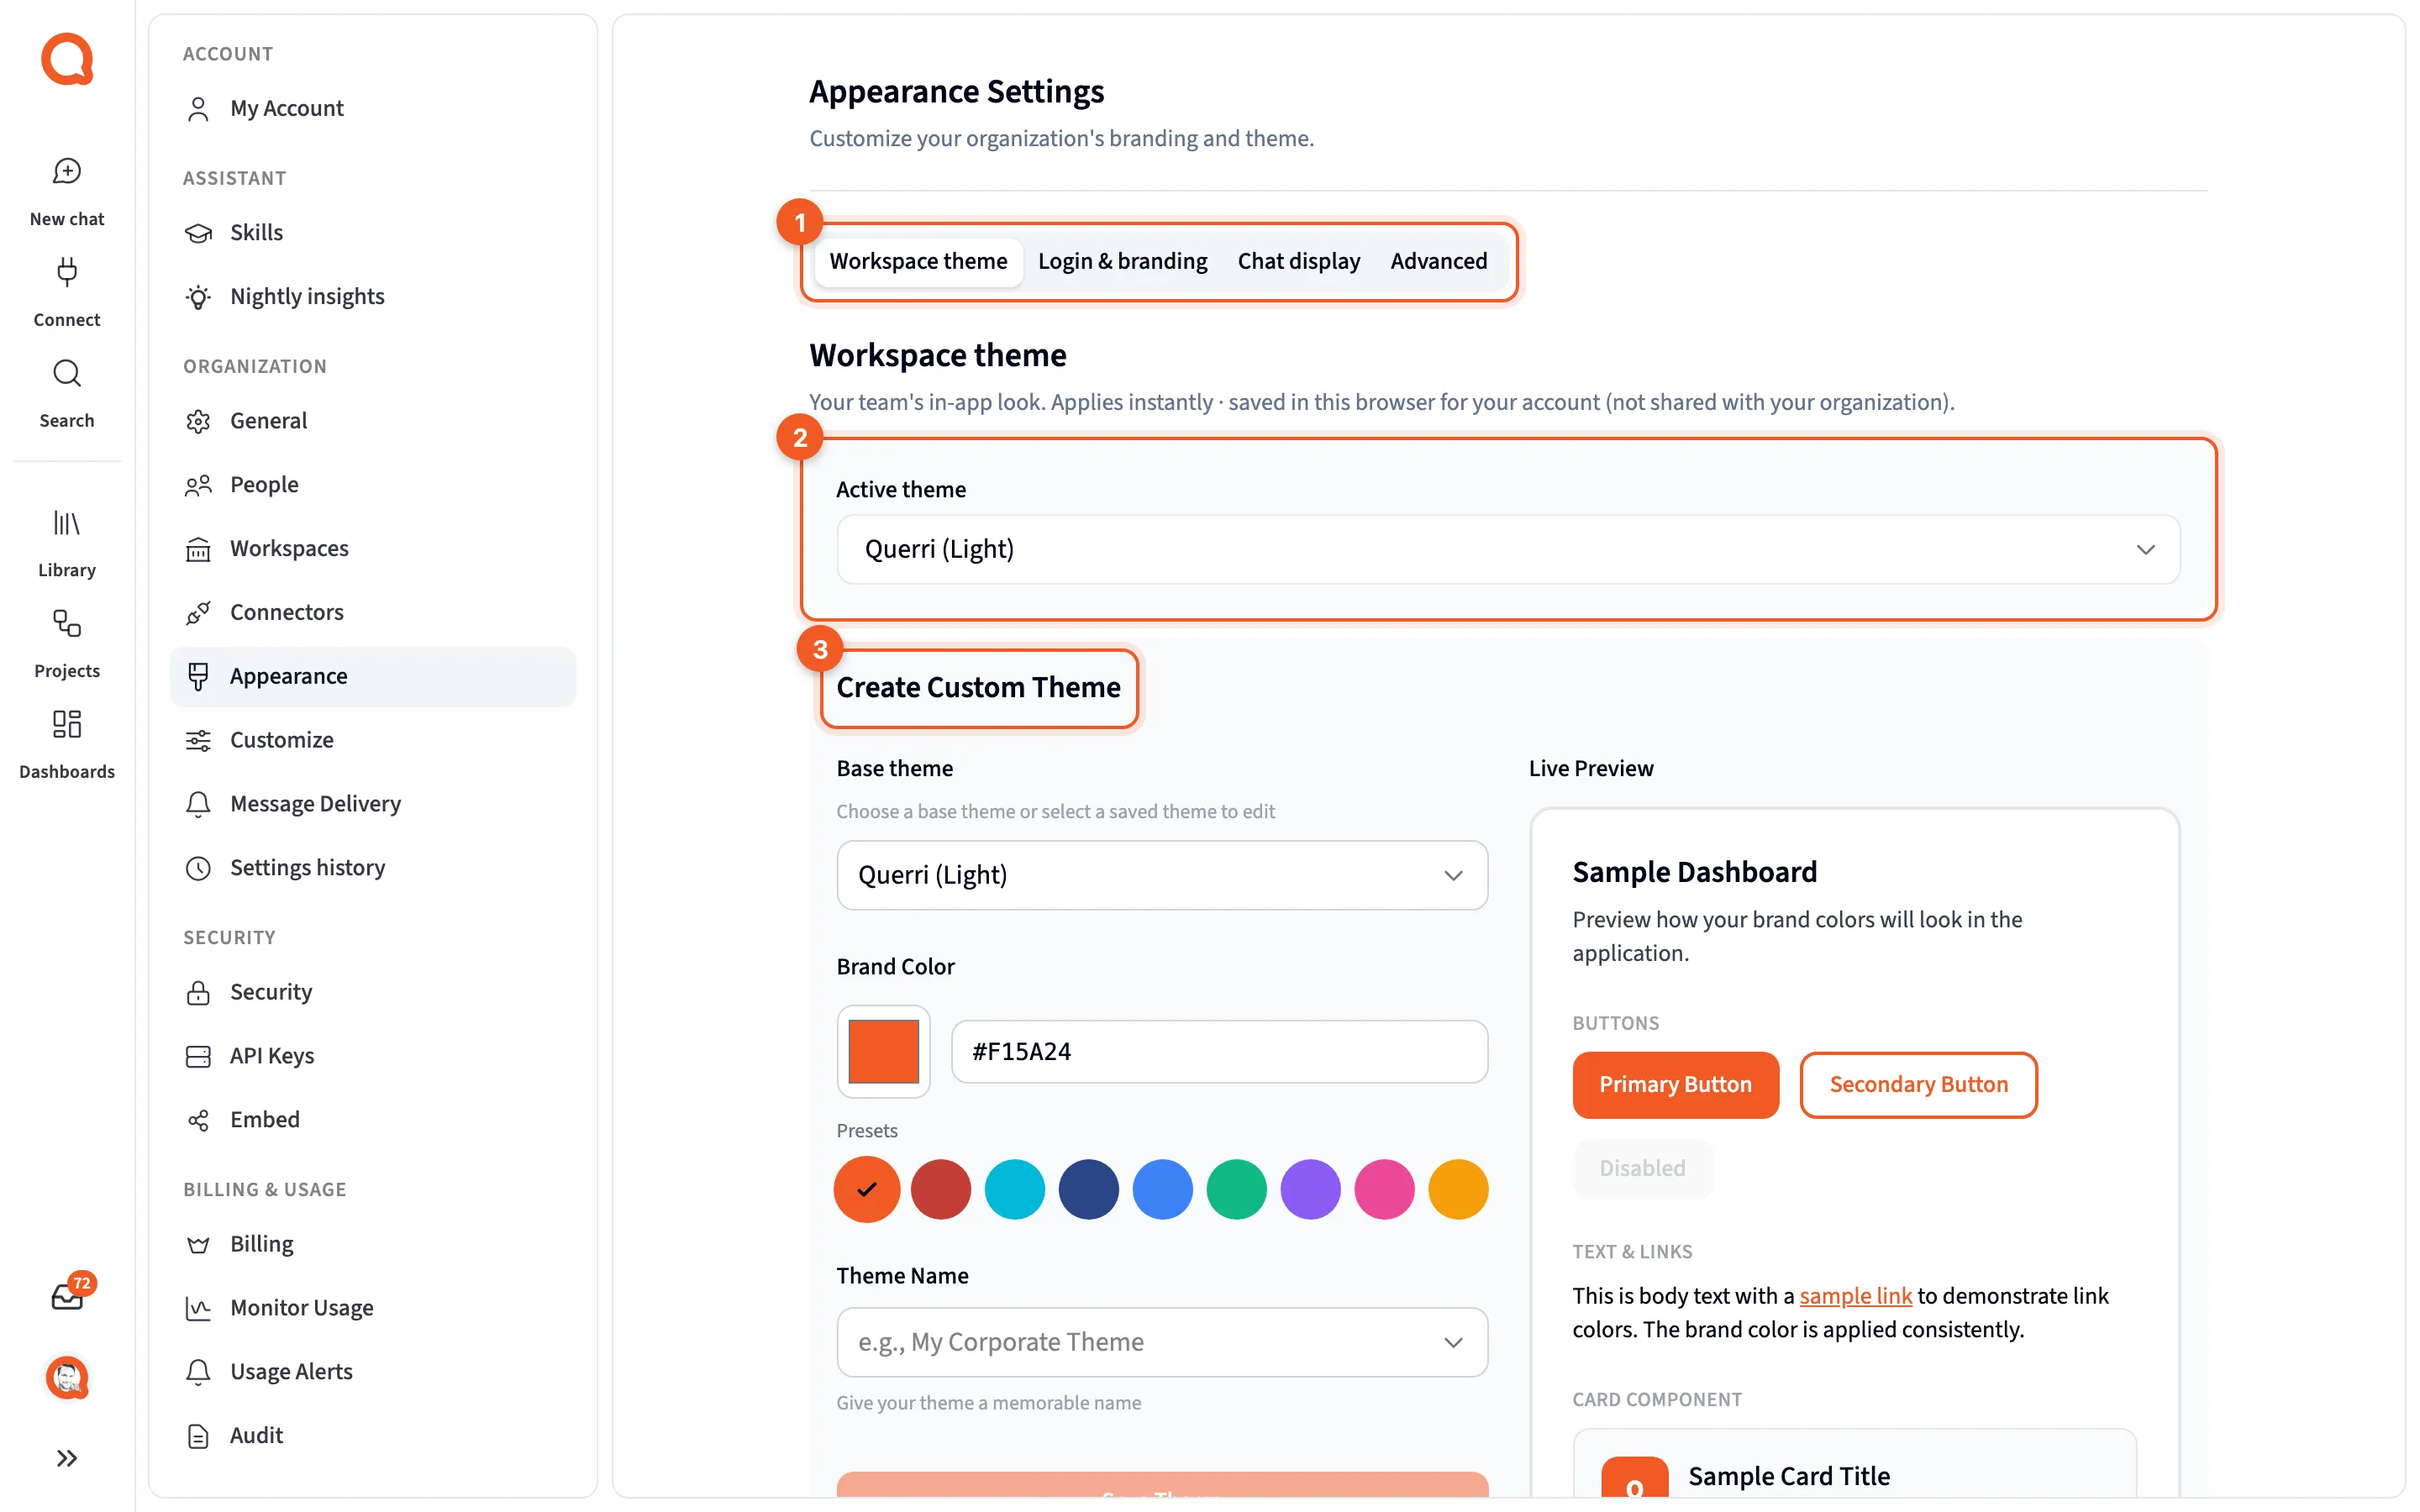
Task: Click the Sample Card Title text
Action: (x=1789, y=1476)
